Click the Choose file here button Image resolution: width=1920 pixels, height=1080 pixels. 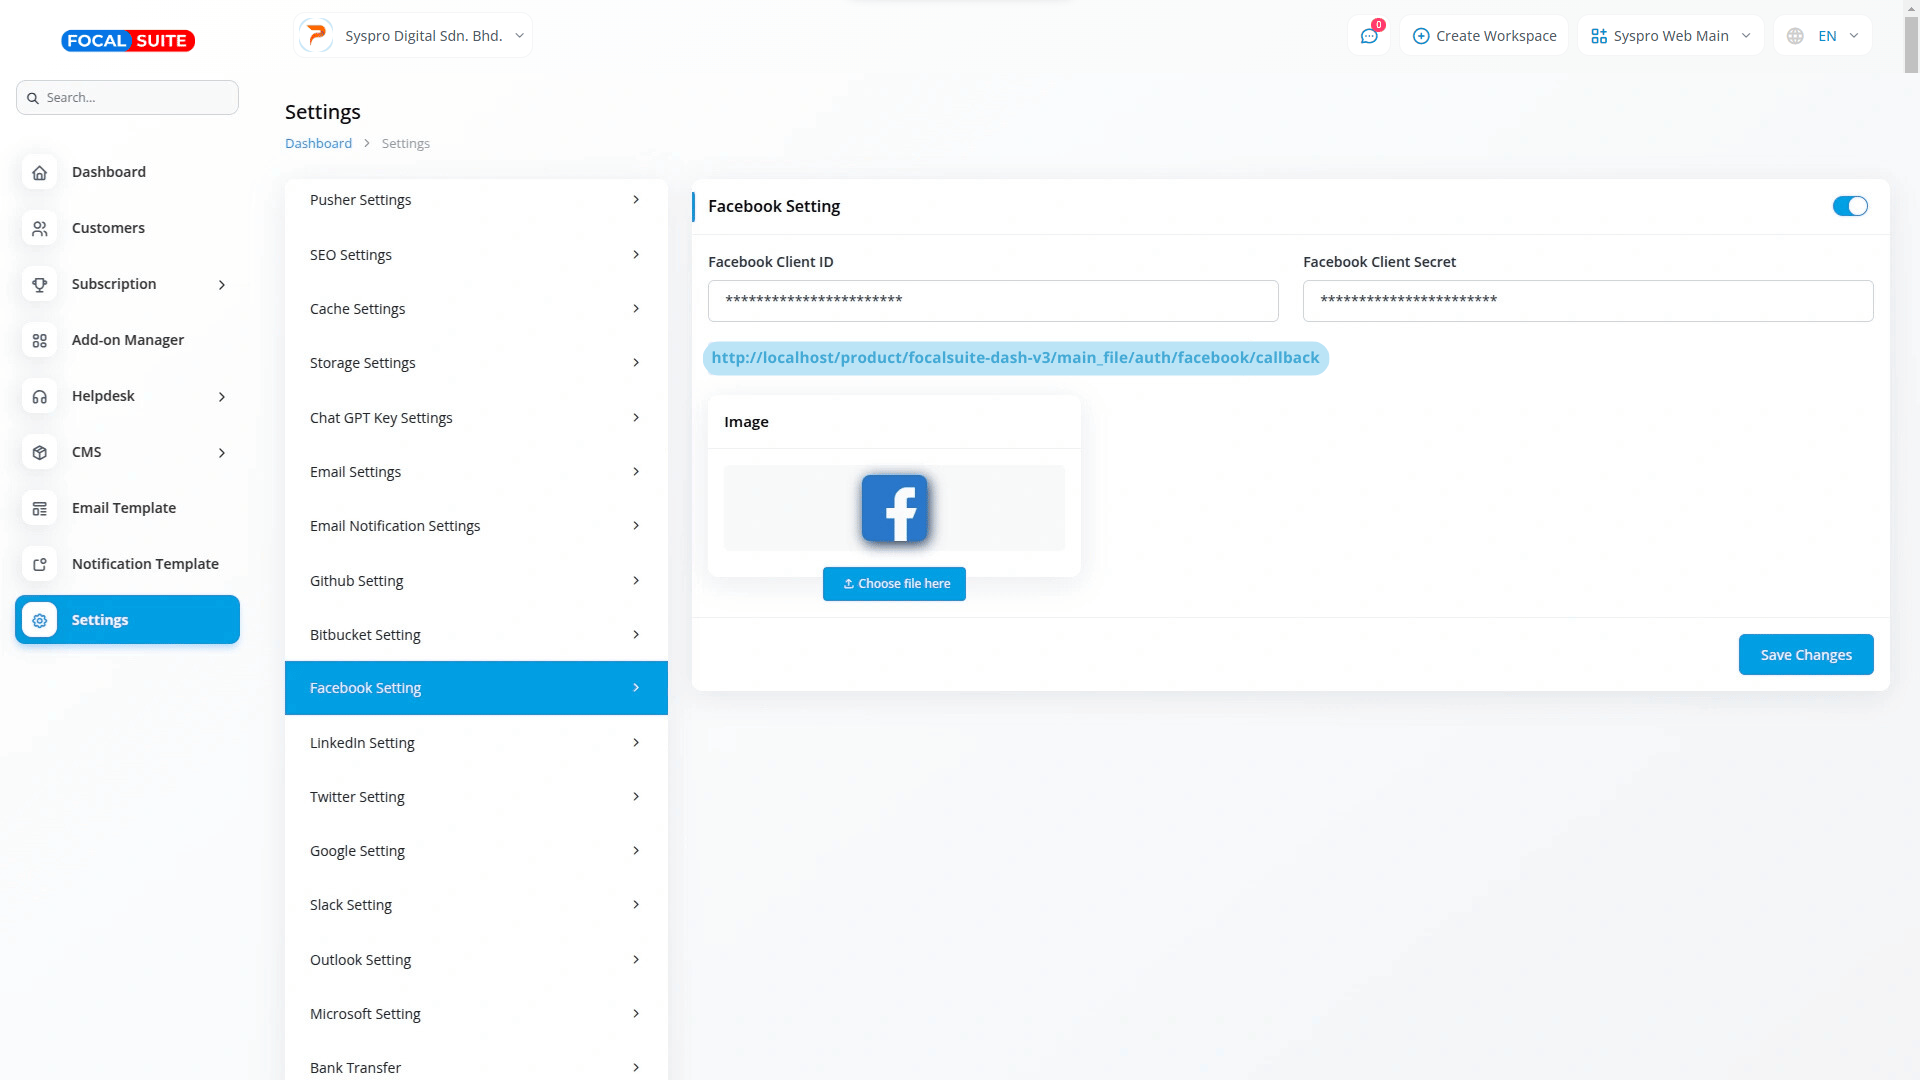coord(894,584)
